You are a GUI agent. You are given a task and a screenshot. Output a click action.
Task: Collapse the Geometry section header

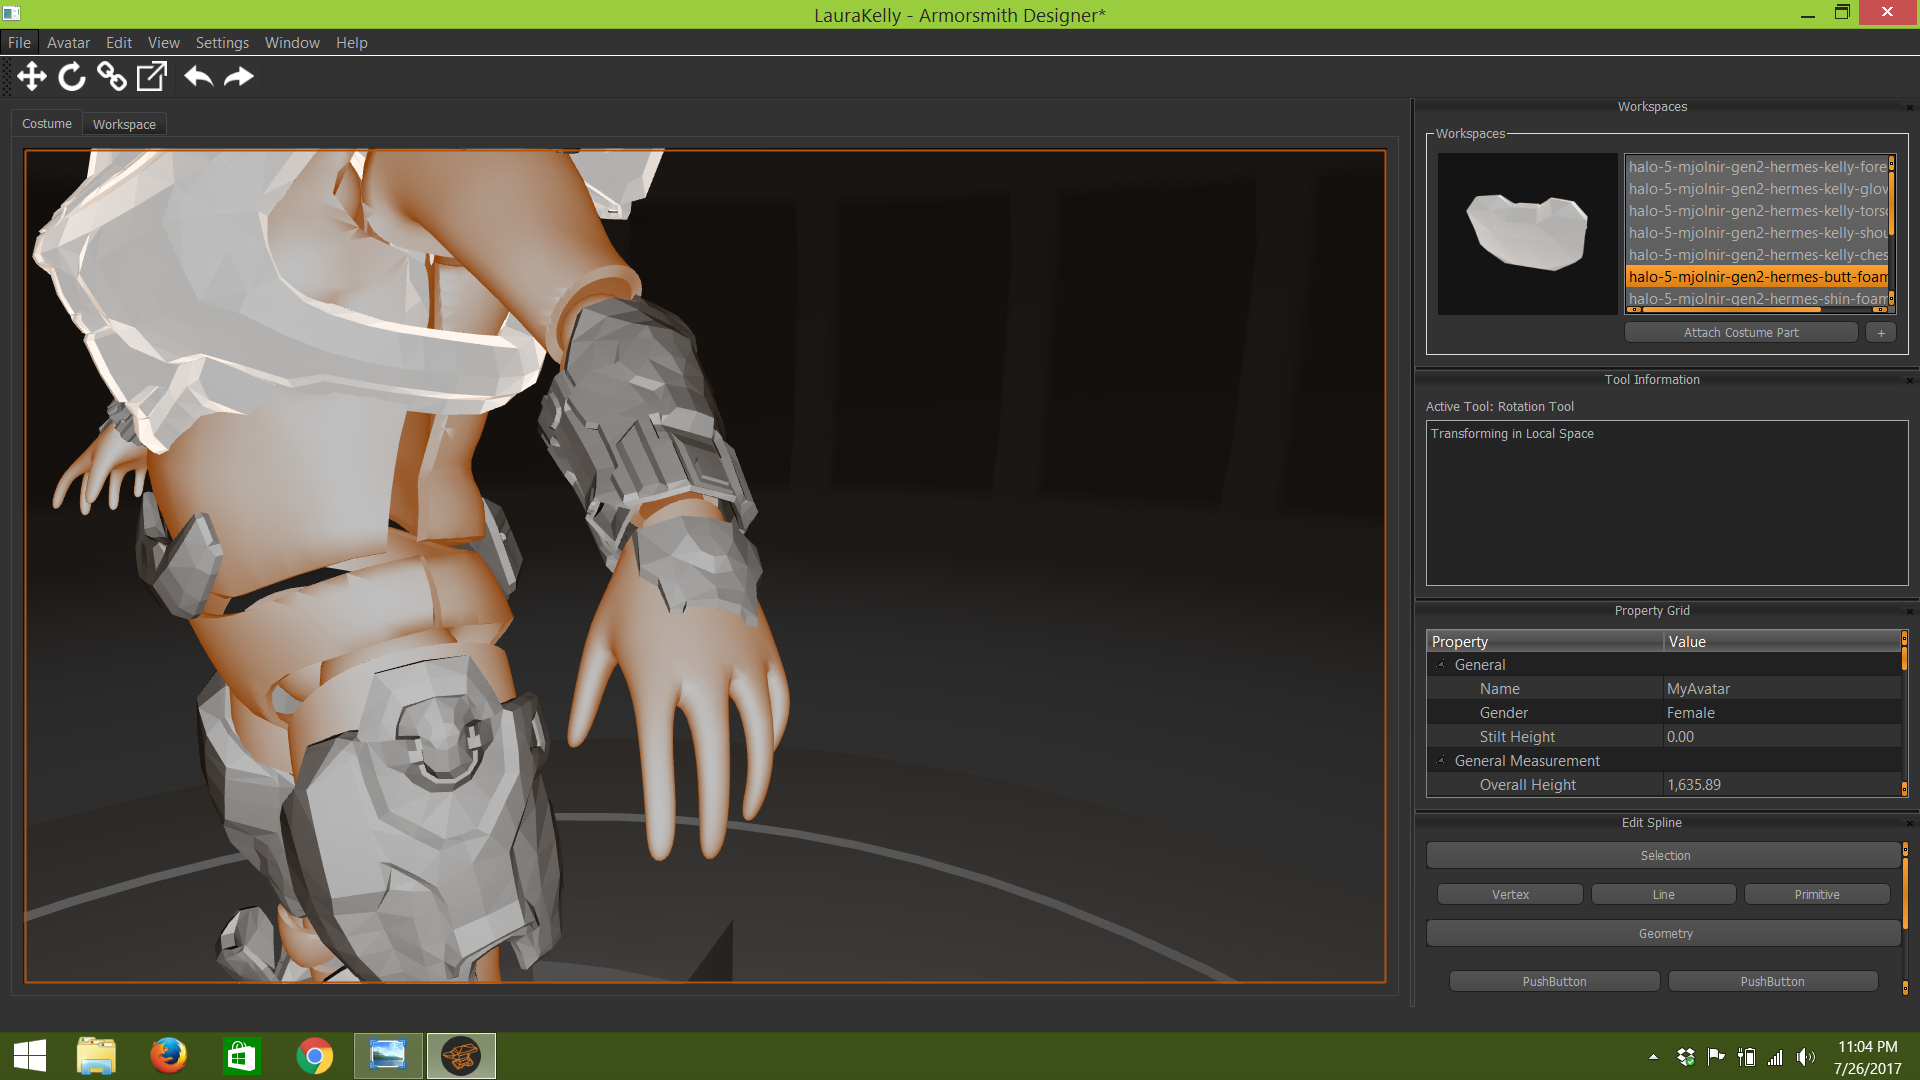point(1664,934)
